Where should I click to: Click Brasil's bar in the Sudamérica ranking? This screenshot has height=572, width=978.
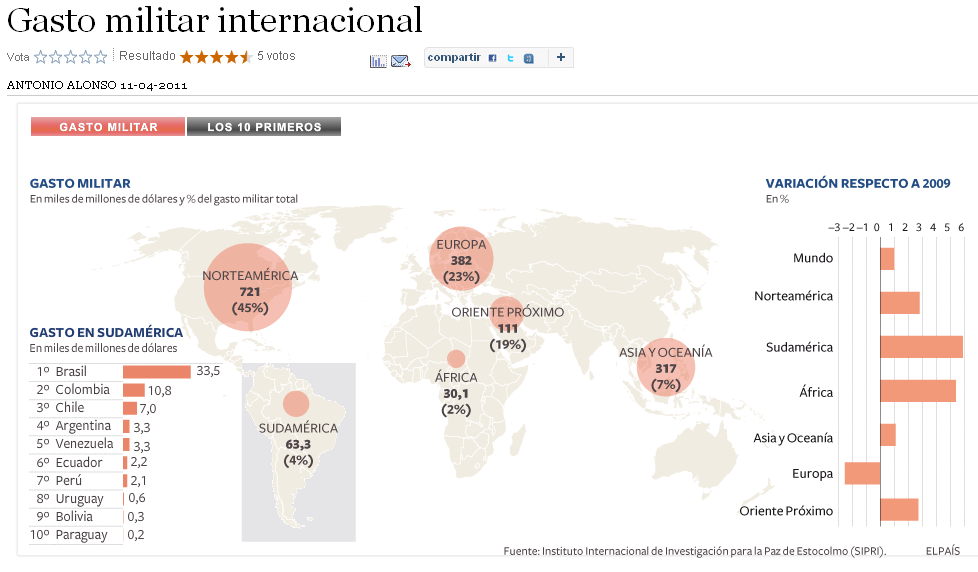(x=157, y=371)
